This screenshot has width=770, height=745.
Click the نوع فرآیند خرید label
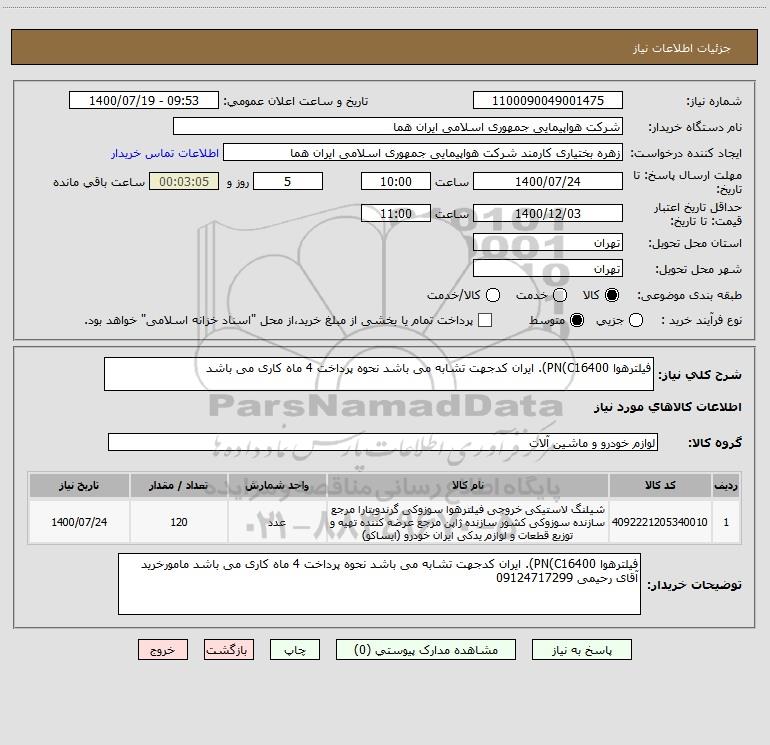pyautogui.click(x=701, y=320)
